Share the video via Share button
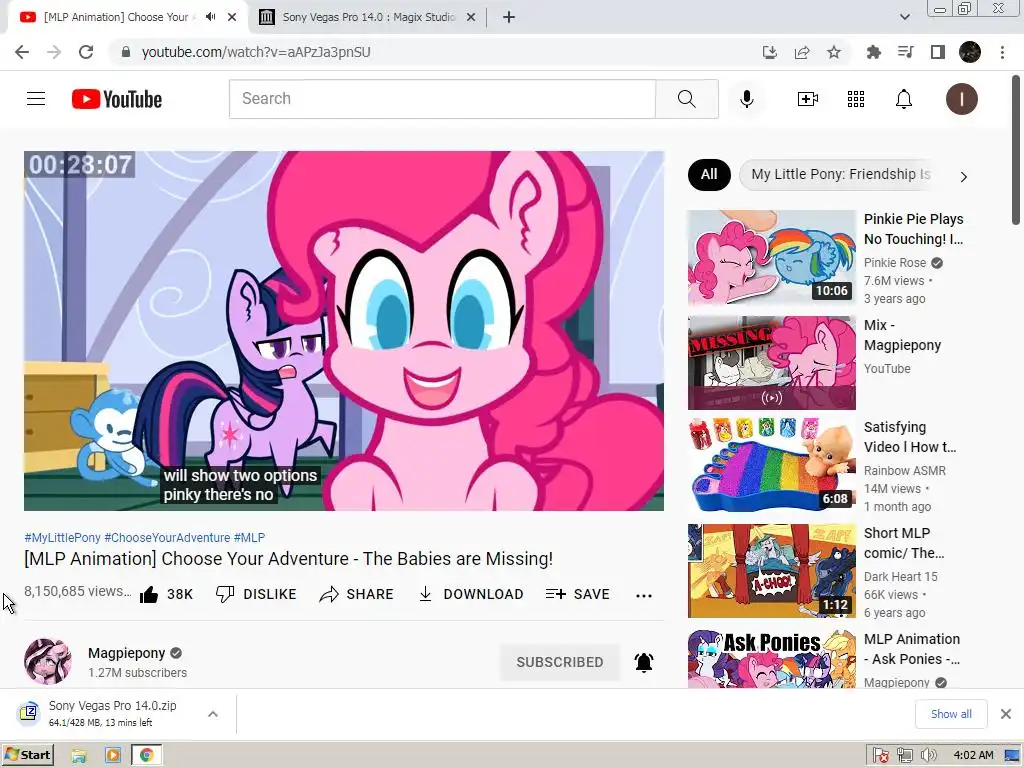Screen dimensions: 1024x768 (357, 594)
